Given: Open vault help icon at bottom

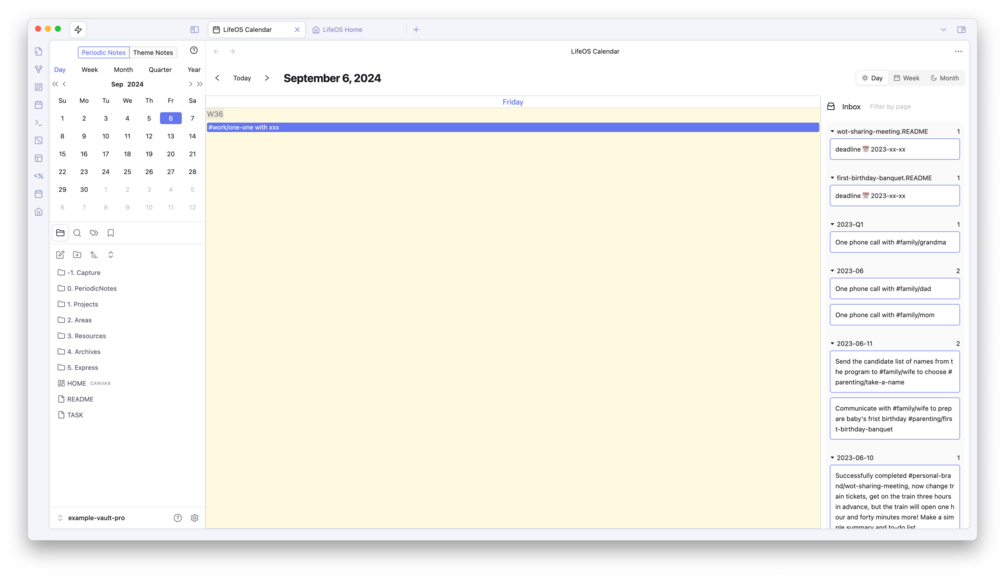Looking at the screenshot, I should pyautogui.click(x=178, y=518).
